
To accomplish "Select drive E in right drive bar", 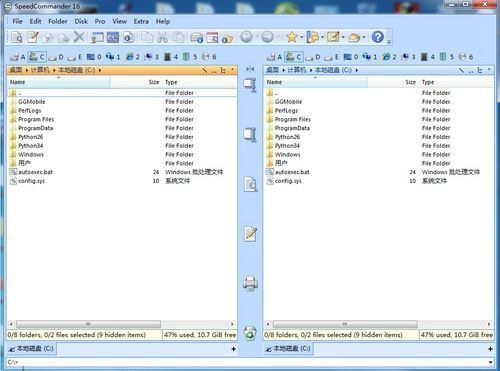I will [x=332, y=57].
